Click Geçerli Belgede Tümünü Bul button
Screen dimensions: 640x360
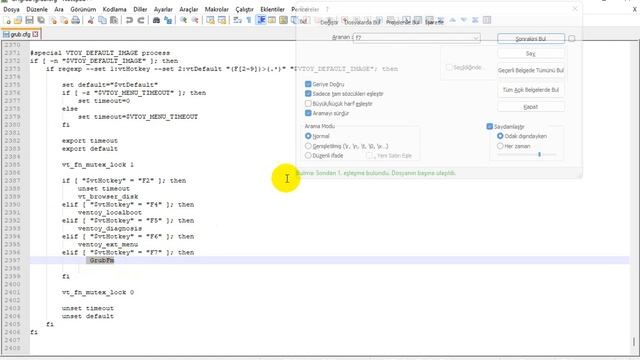(531, 70)
